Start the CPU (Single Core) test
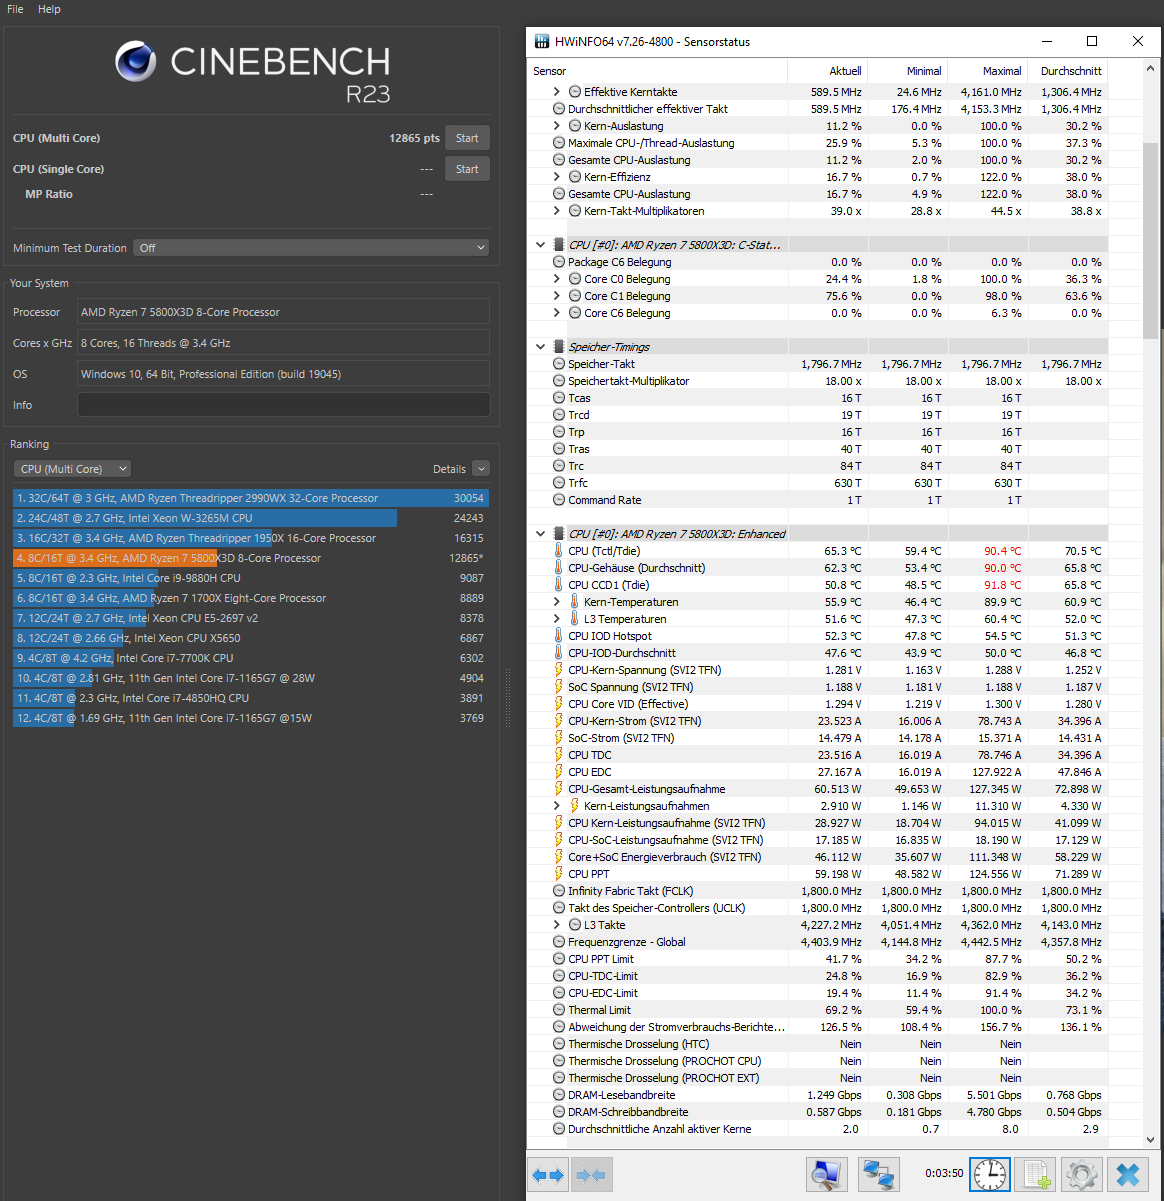 (467, 169)
